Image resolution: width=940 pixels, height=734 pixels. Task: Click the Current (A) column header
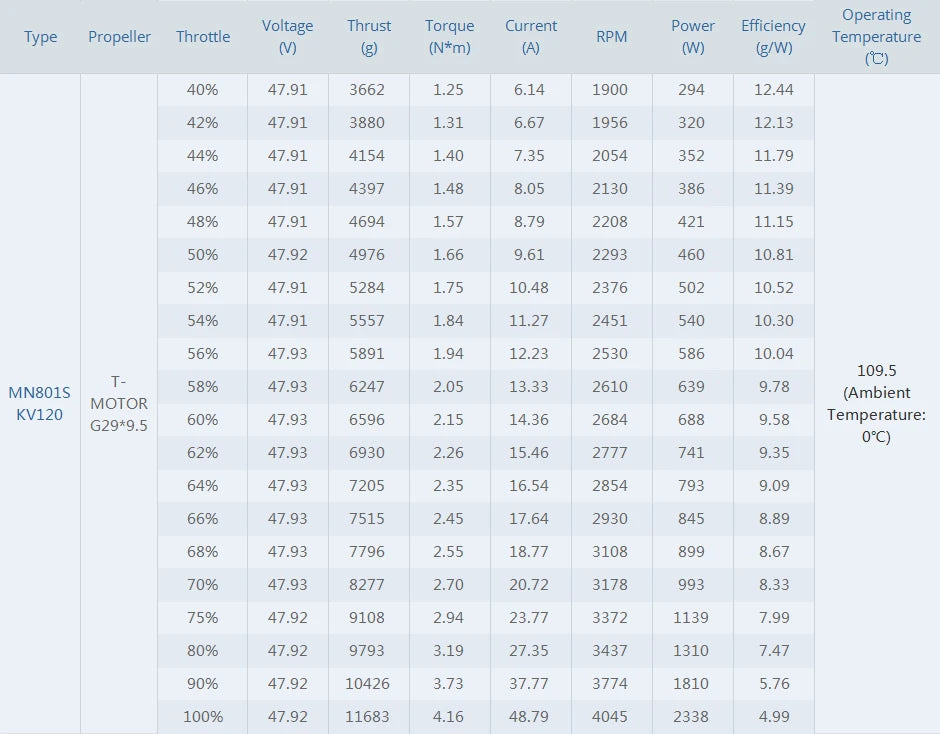pos(531,37)
